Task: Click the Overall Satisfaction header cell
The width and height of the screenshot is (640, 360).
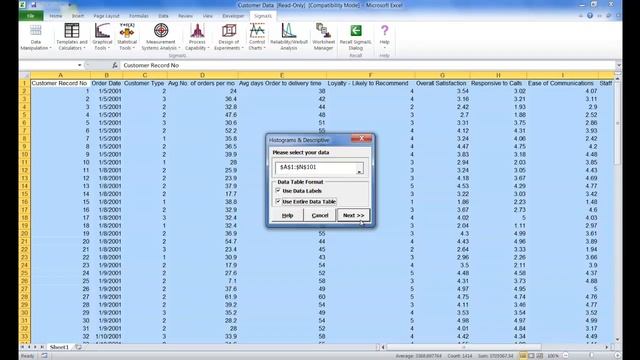Action: [x=442, y=83]
